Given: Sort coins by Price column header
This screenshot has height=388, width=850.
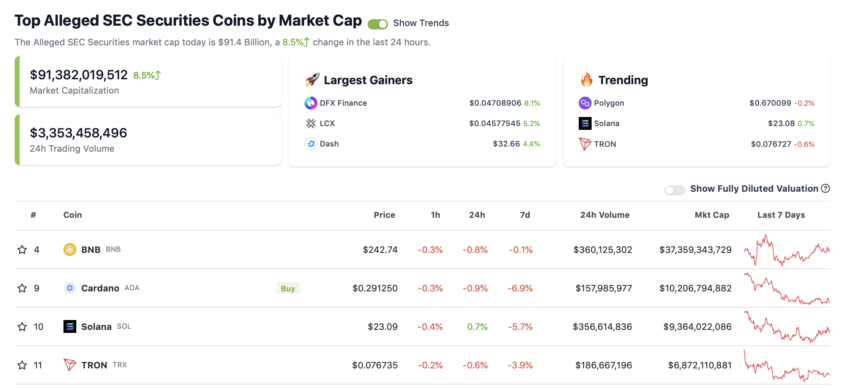Looking at the screenshot, I should point(384,215).
